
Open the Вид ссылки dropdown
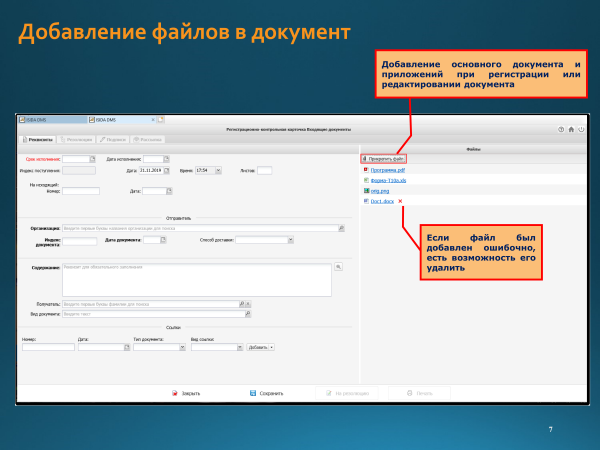pos(241,348)
